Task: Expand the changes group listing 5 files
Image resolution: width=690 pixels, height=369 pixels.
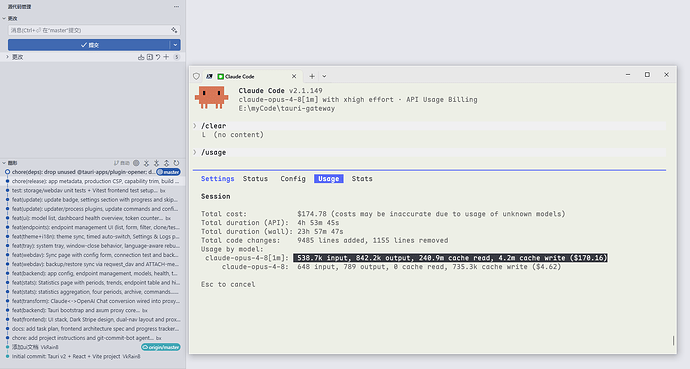Action: [7, 57]
